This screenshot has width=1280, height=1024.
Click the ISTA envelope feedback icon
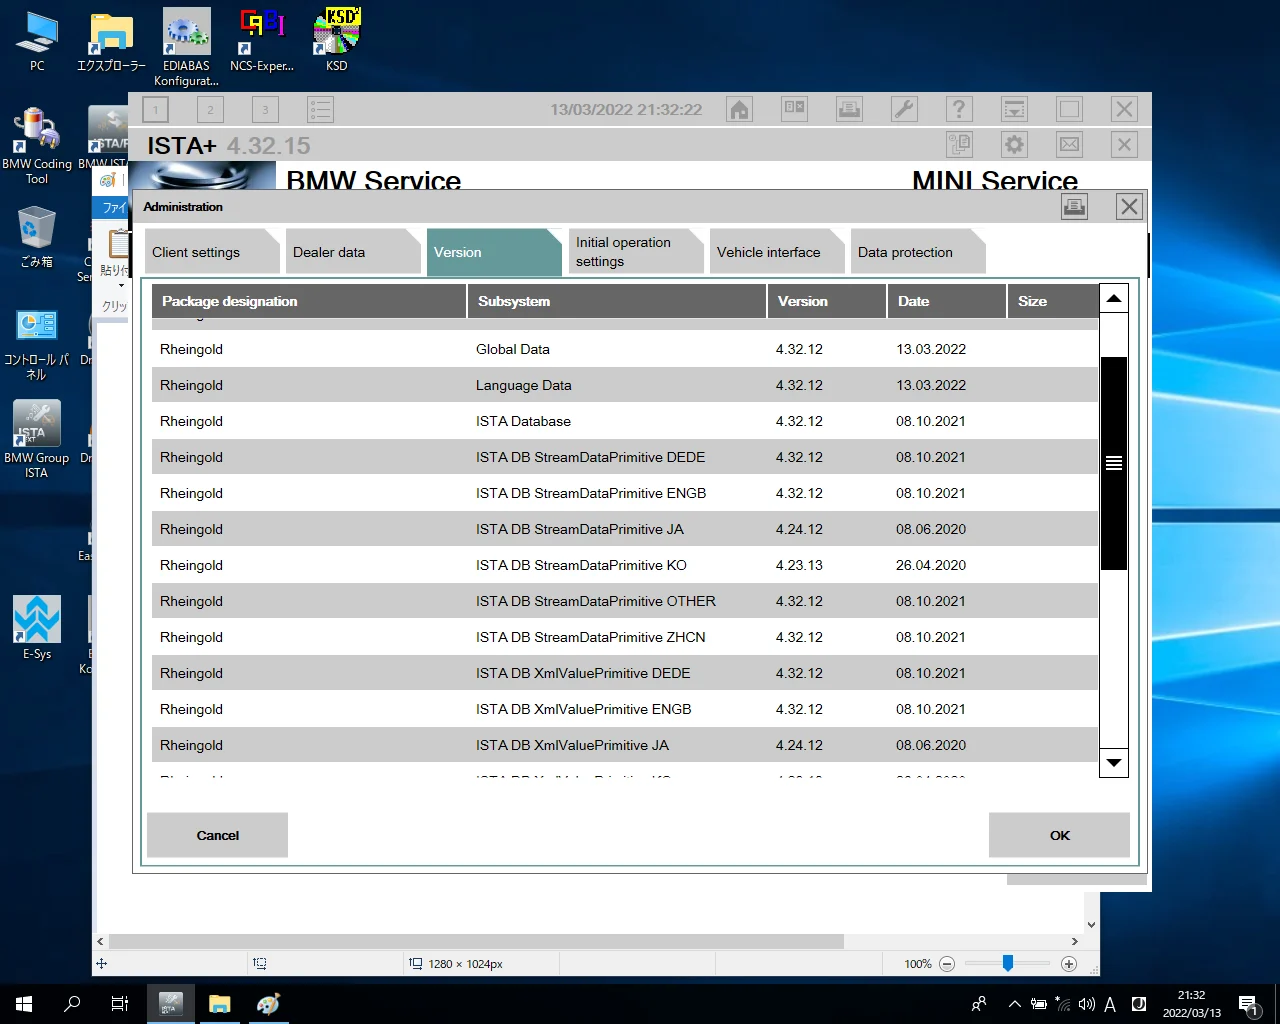point(1069,145)
